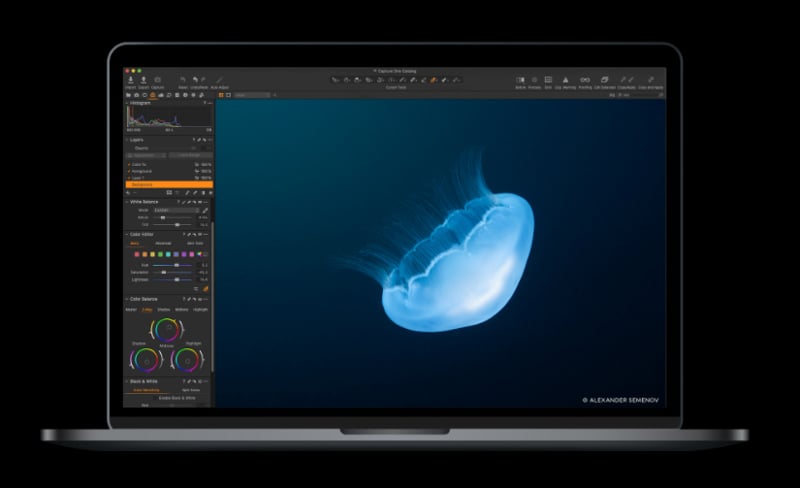
Task: Click the Edit Selected variants icon
Action: [x=605, y=80]
